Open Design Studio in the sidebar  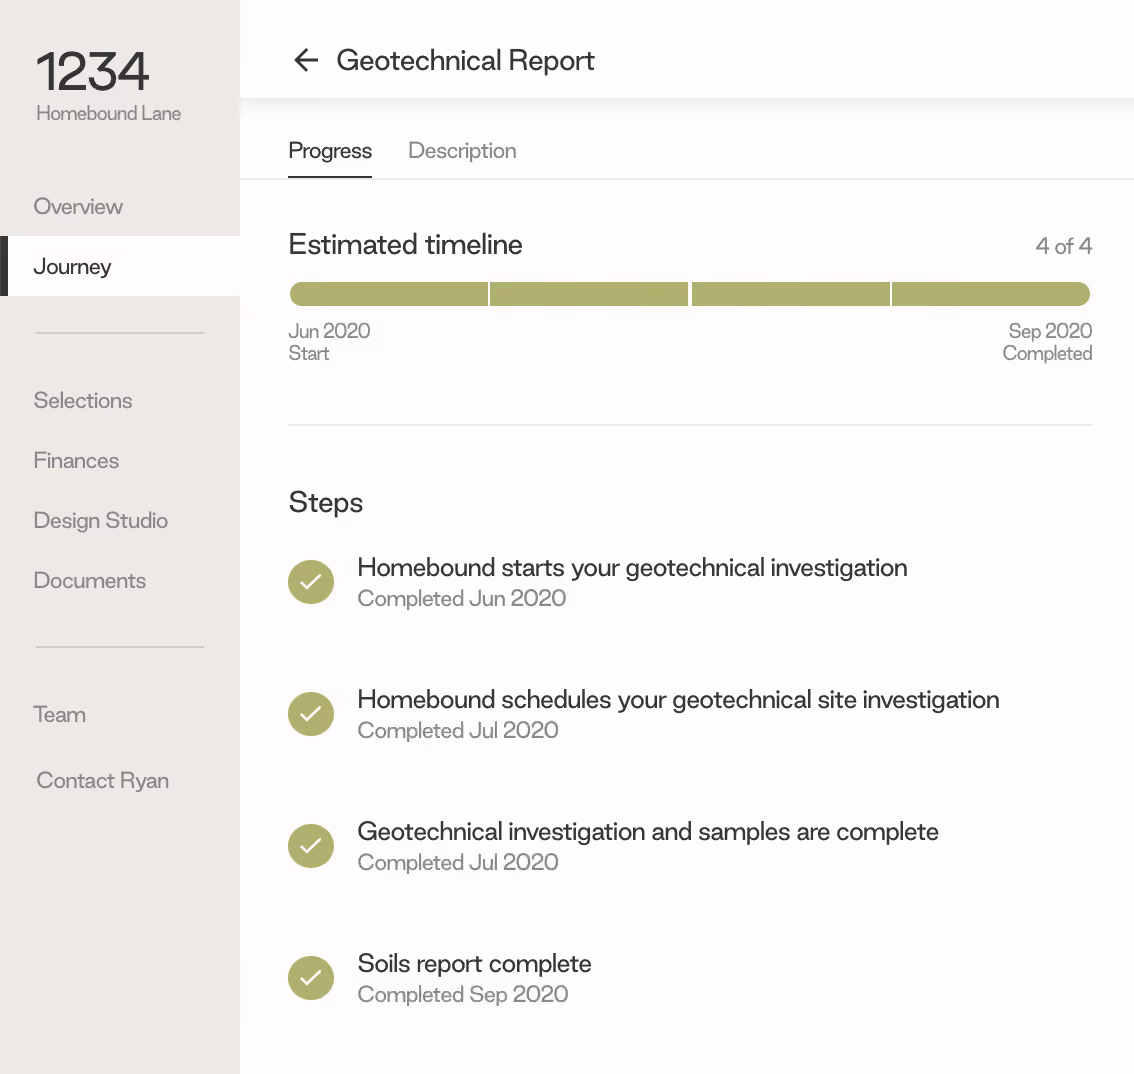click(101, 521)
